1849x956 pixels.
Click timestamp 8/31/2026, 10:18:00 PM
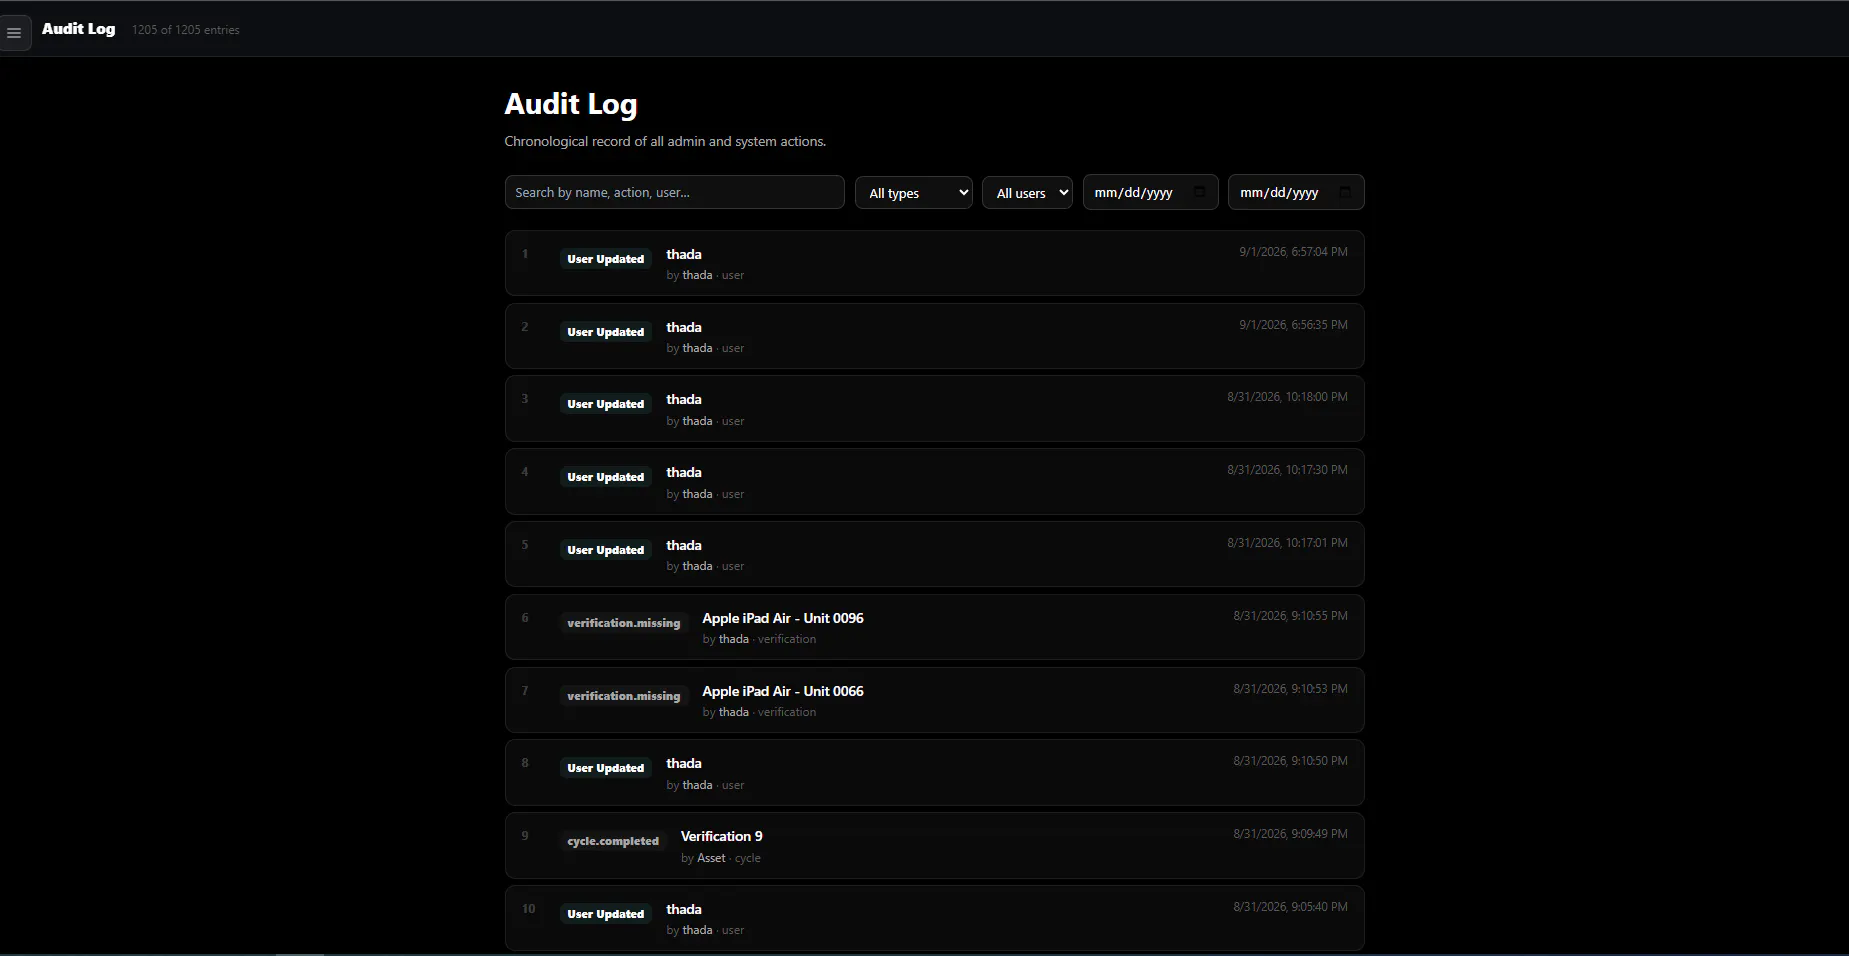(1287, 397)
